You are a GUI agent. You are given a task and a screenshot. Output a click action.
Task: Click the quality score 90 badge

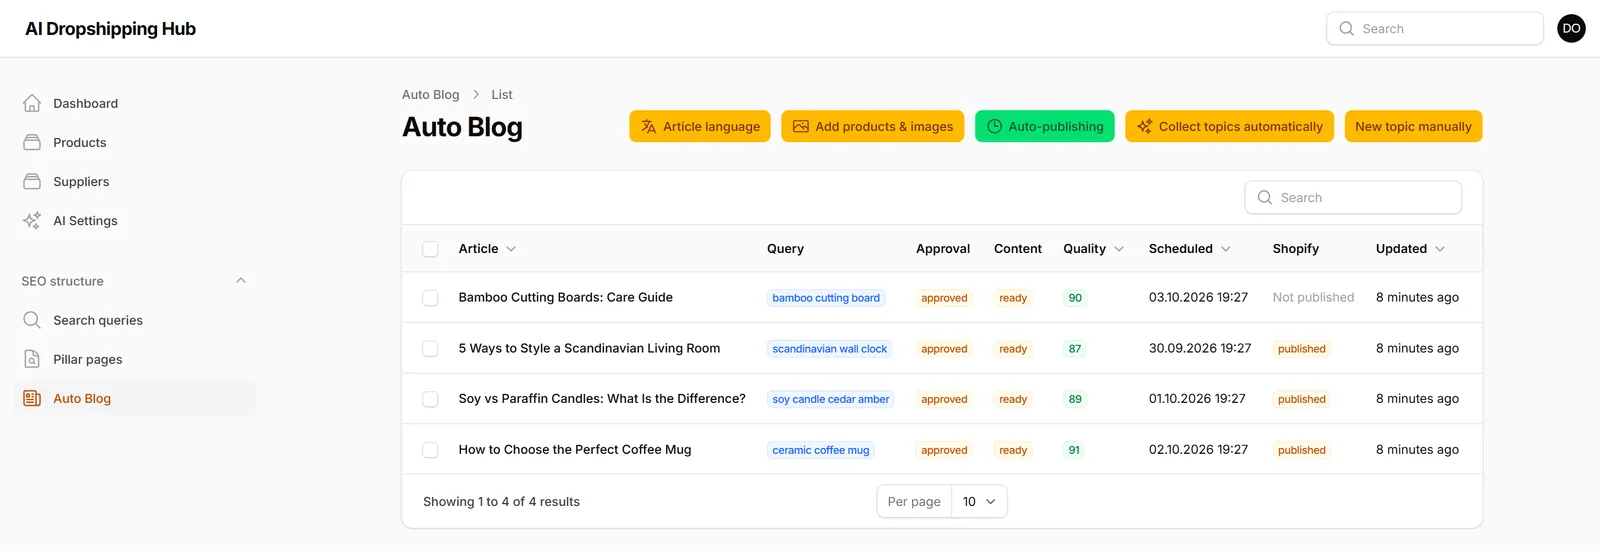coord(1075,298)
